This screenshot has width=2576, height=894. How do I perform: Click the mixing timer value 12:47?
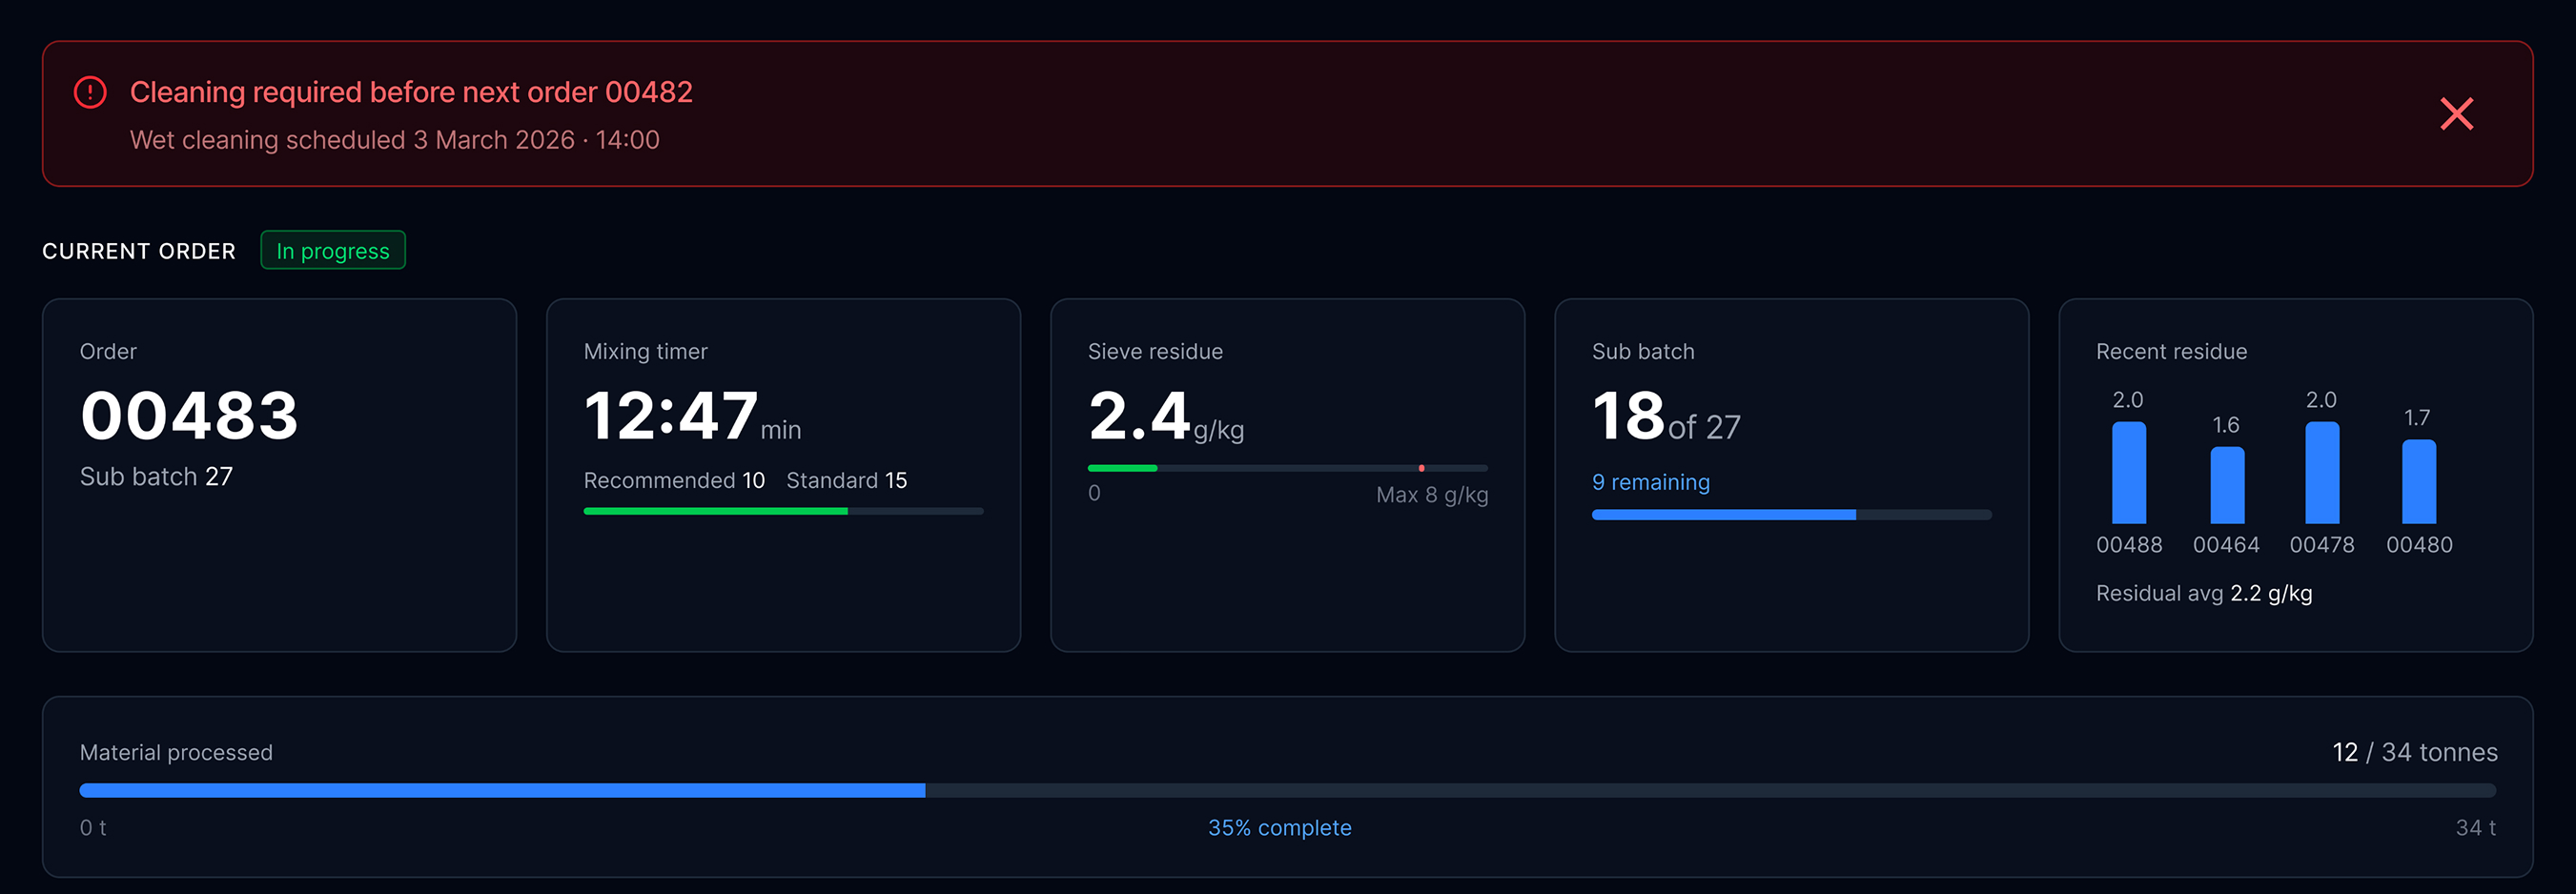click(x=671, y=415)
